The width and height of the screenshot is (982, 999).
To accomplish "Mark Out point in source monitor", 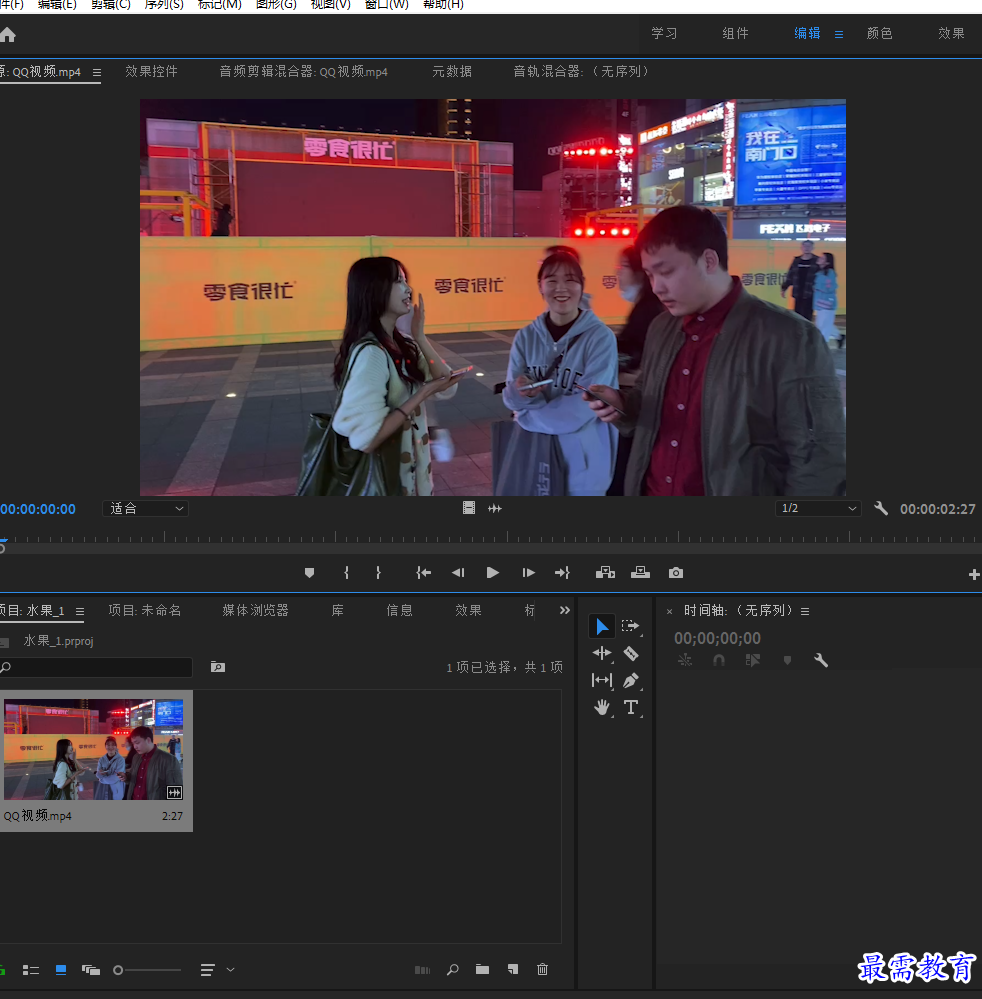I will tap(379, 573).
